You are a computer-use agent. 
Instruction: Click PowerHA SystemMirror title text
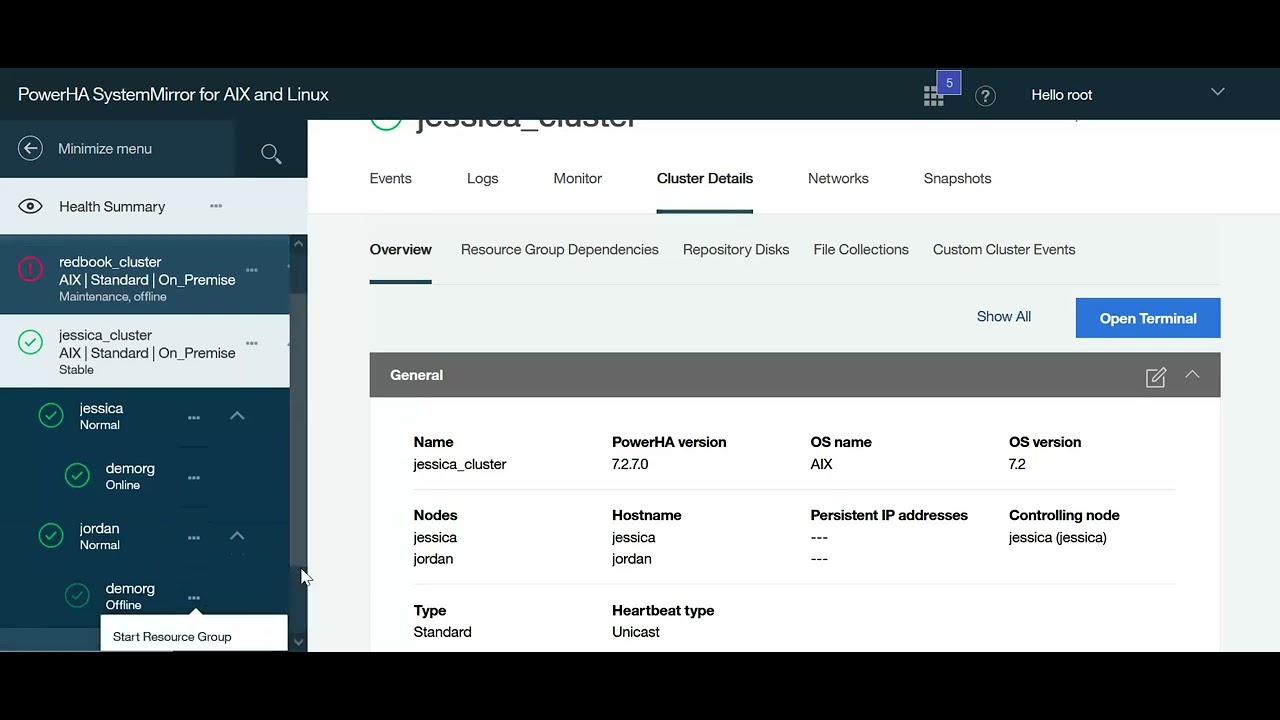[173, 94]
